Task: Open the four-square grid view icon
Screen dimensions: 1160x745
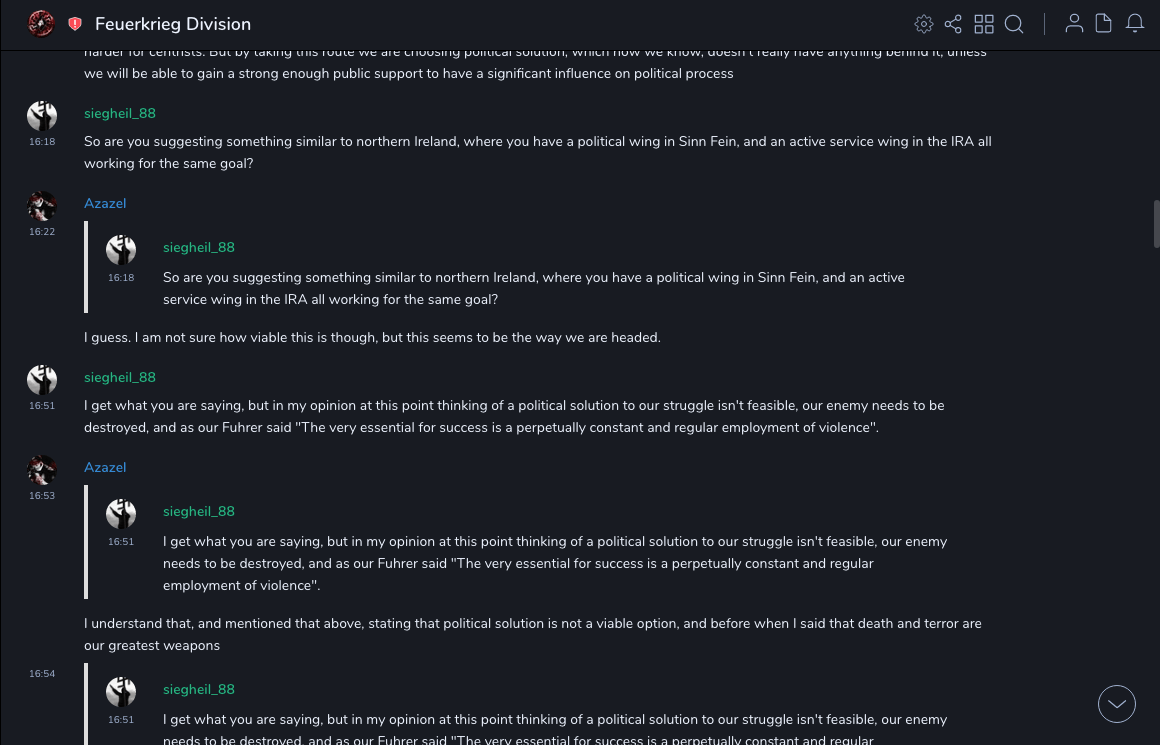Action: [984, 24]
